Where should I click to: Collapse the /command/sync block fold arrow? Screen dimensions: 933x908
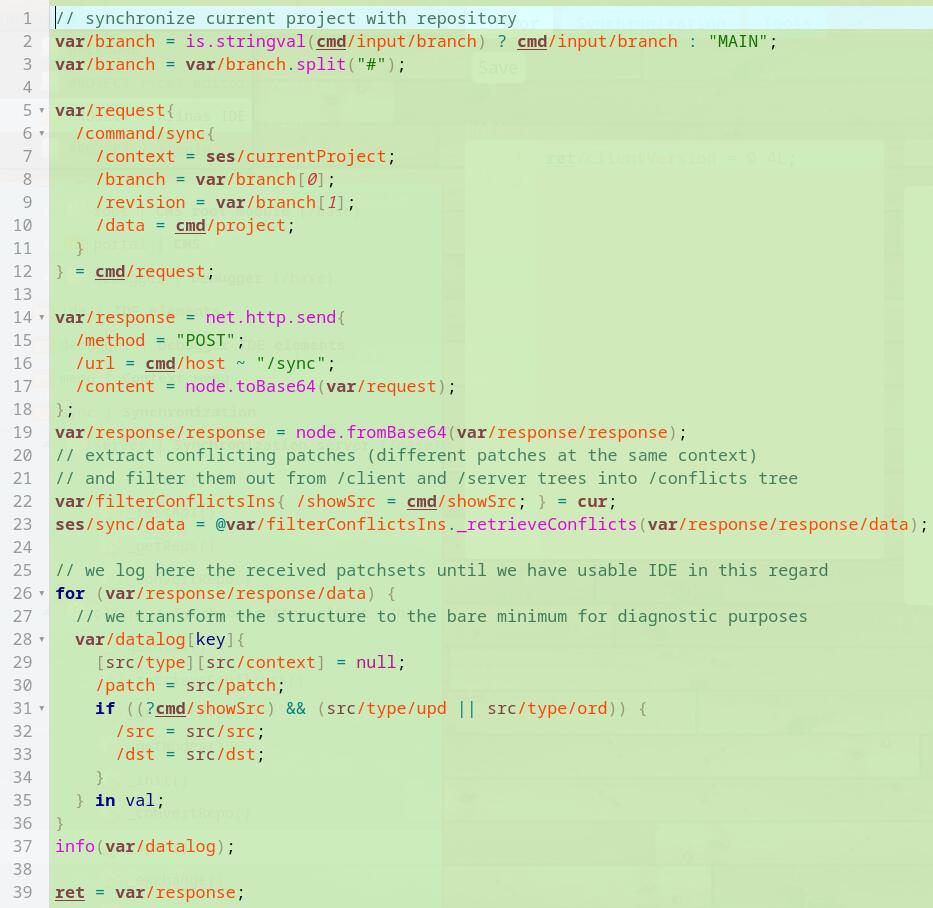(x=41, y=134)
